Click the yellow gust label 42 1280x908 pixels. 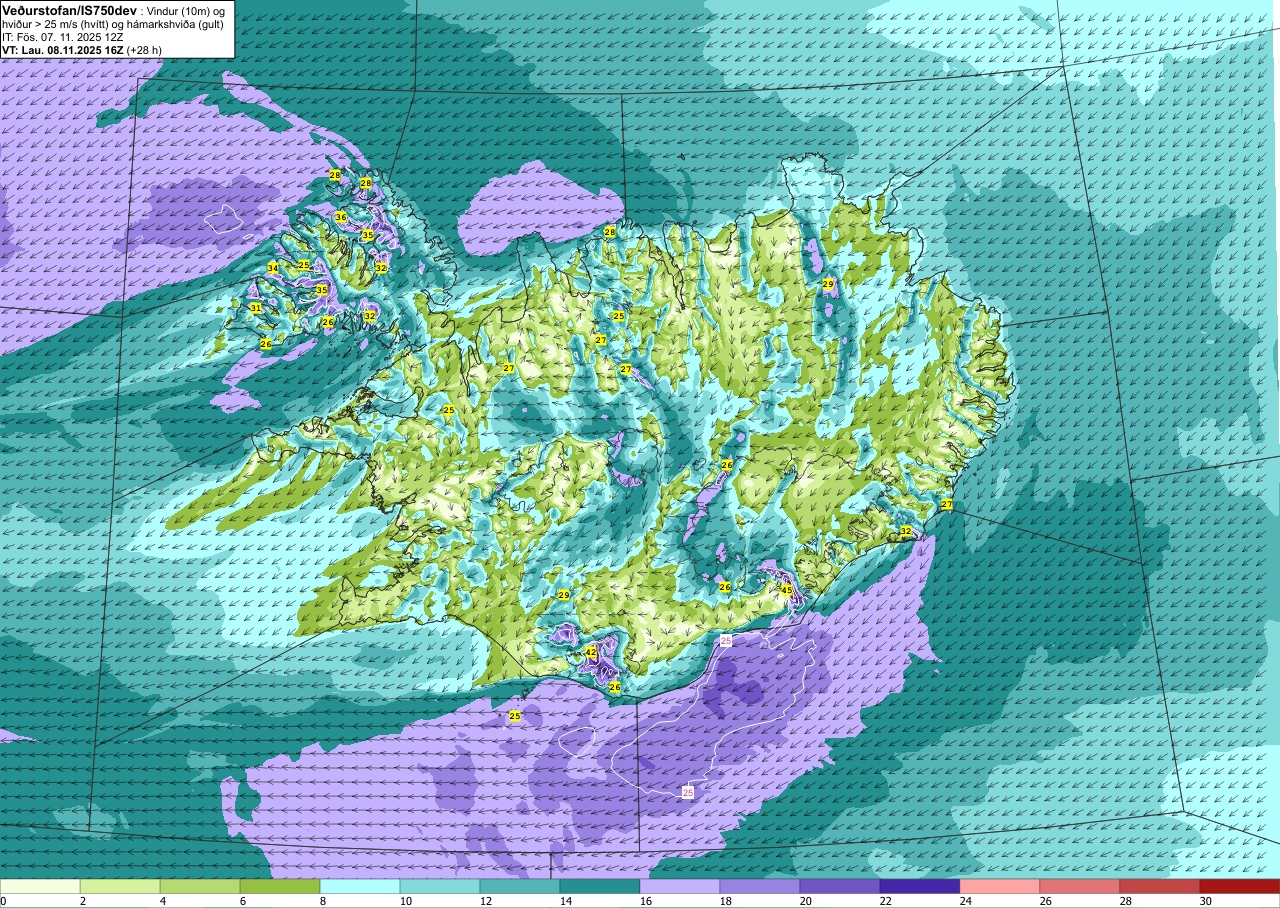coord(591,652)
